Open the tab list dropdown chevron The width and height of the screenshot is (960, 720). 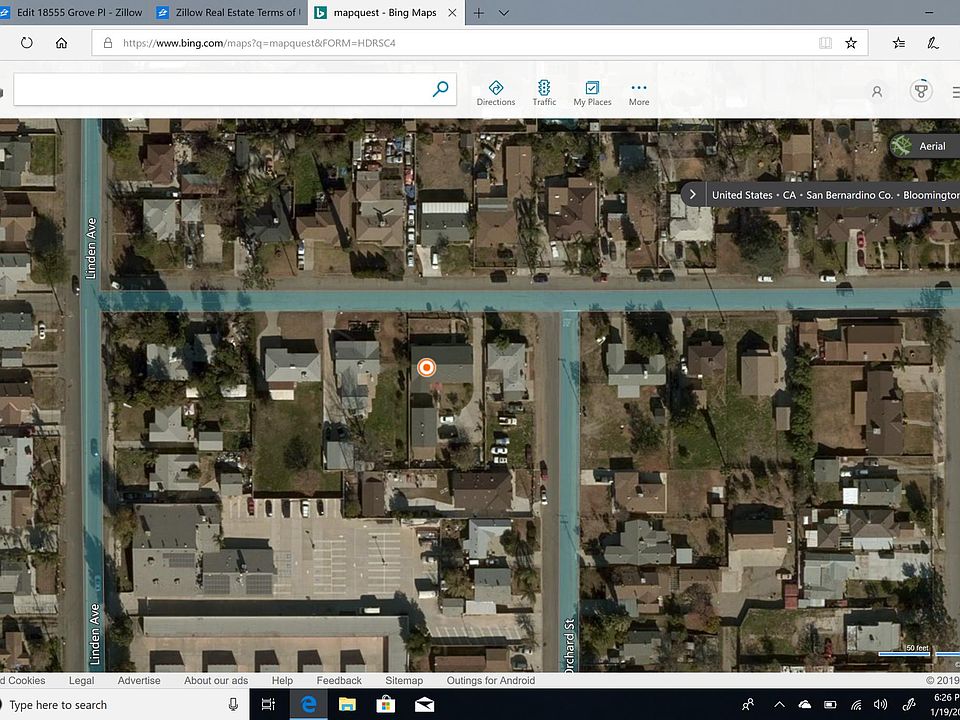point(504,13)
